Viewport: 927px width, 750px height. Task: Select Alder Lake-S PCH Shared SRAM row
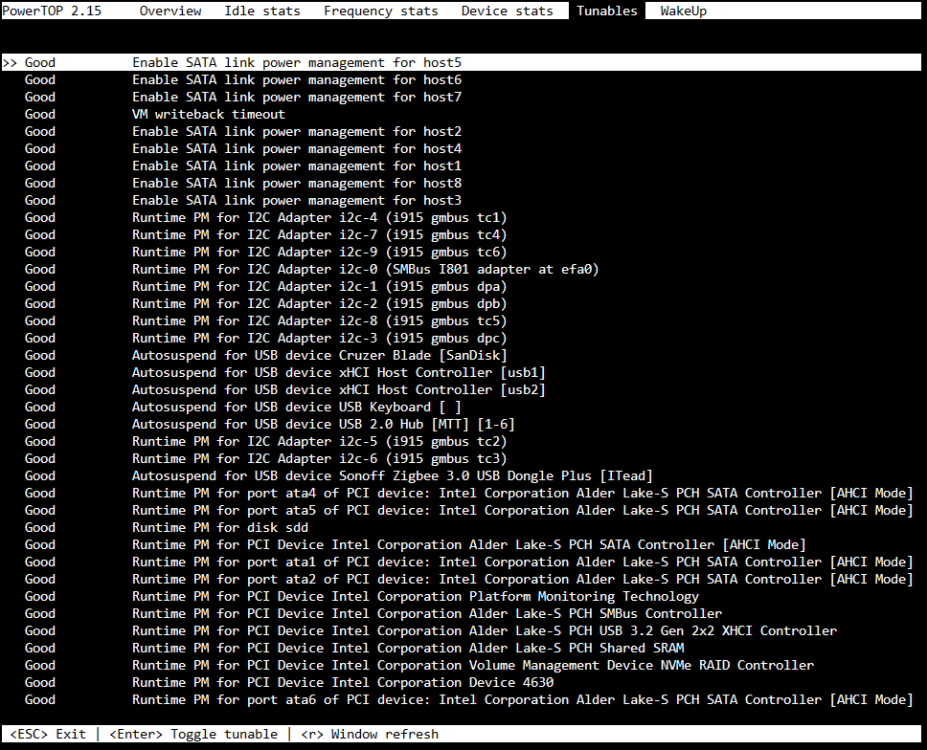461,648
